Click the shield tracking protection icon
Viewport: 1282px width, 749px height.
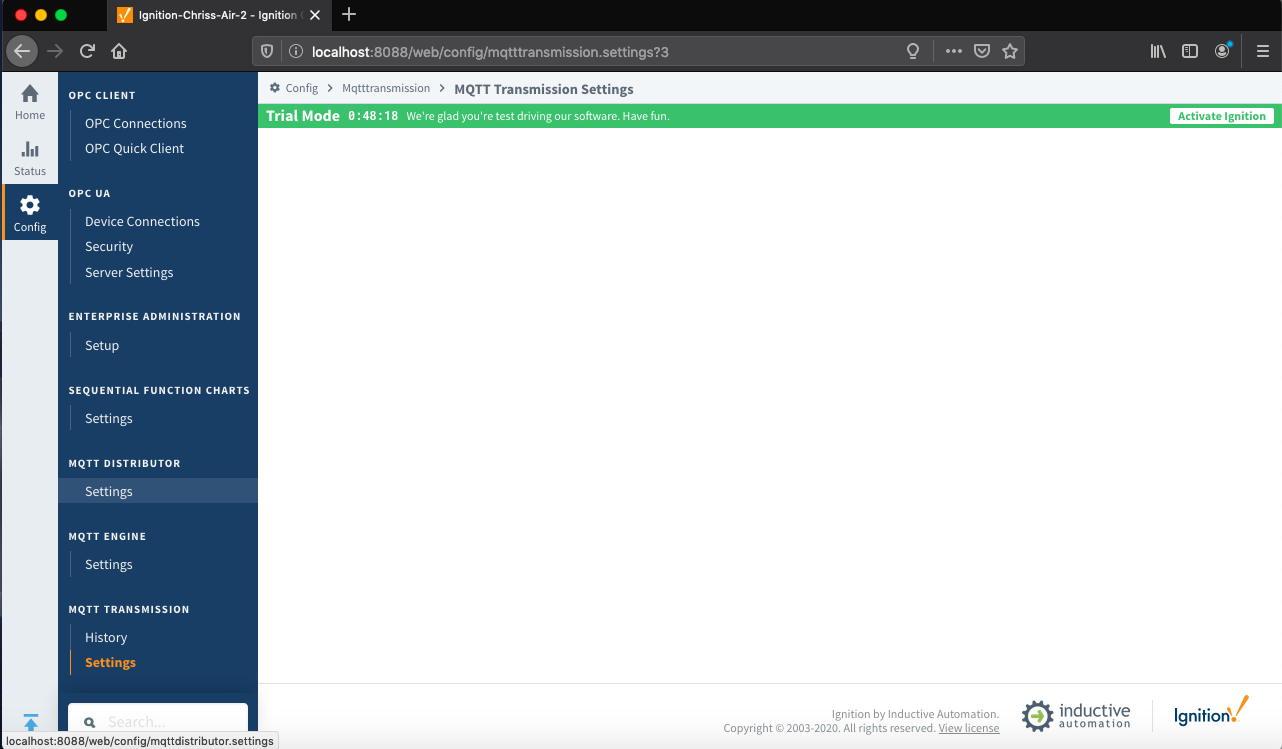pos(267,51)
